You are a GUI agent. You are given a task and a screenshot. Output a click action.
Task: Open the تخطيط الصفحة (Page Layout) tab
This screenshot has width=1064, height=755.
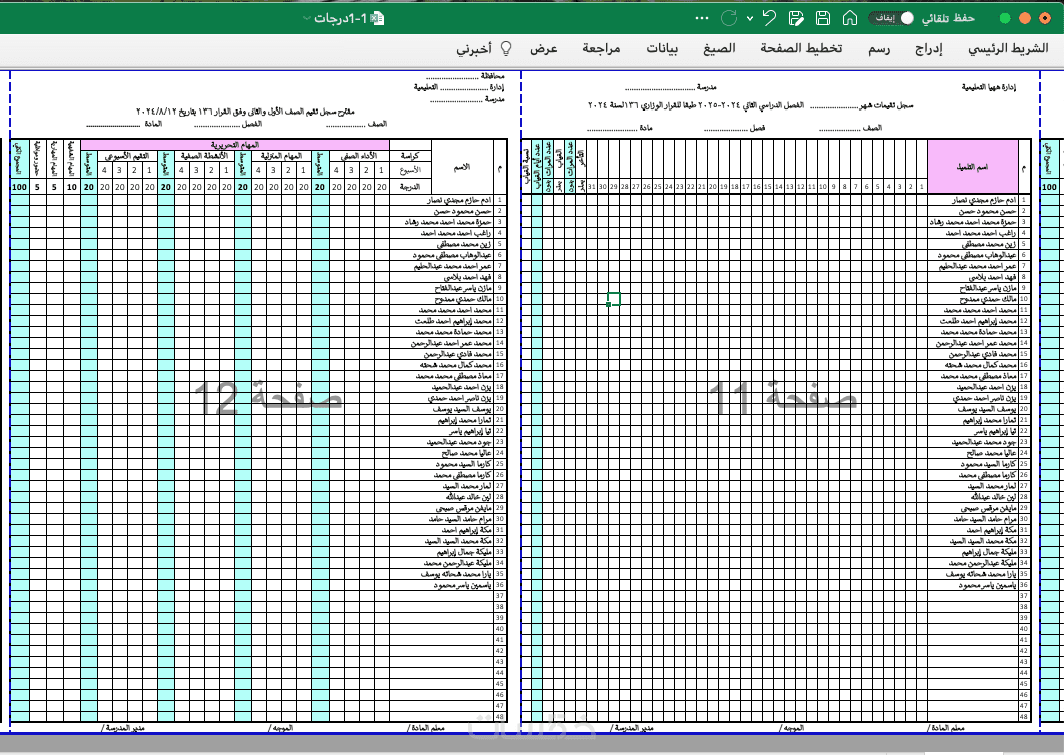[801, 48]
